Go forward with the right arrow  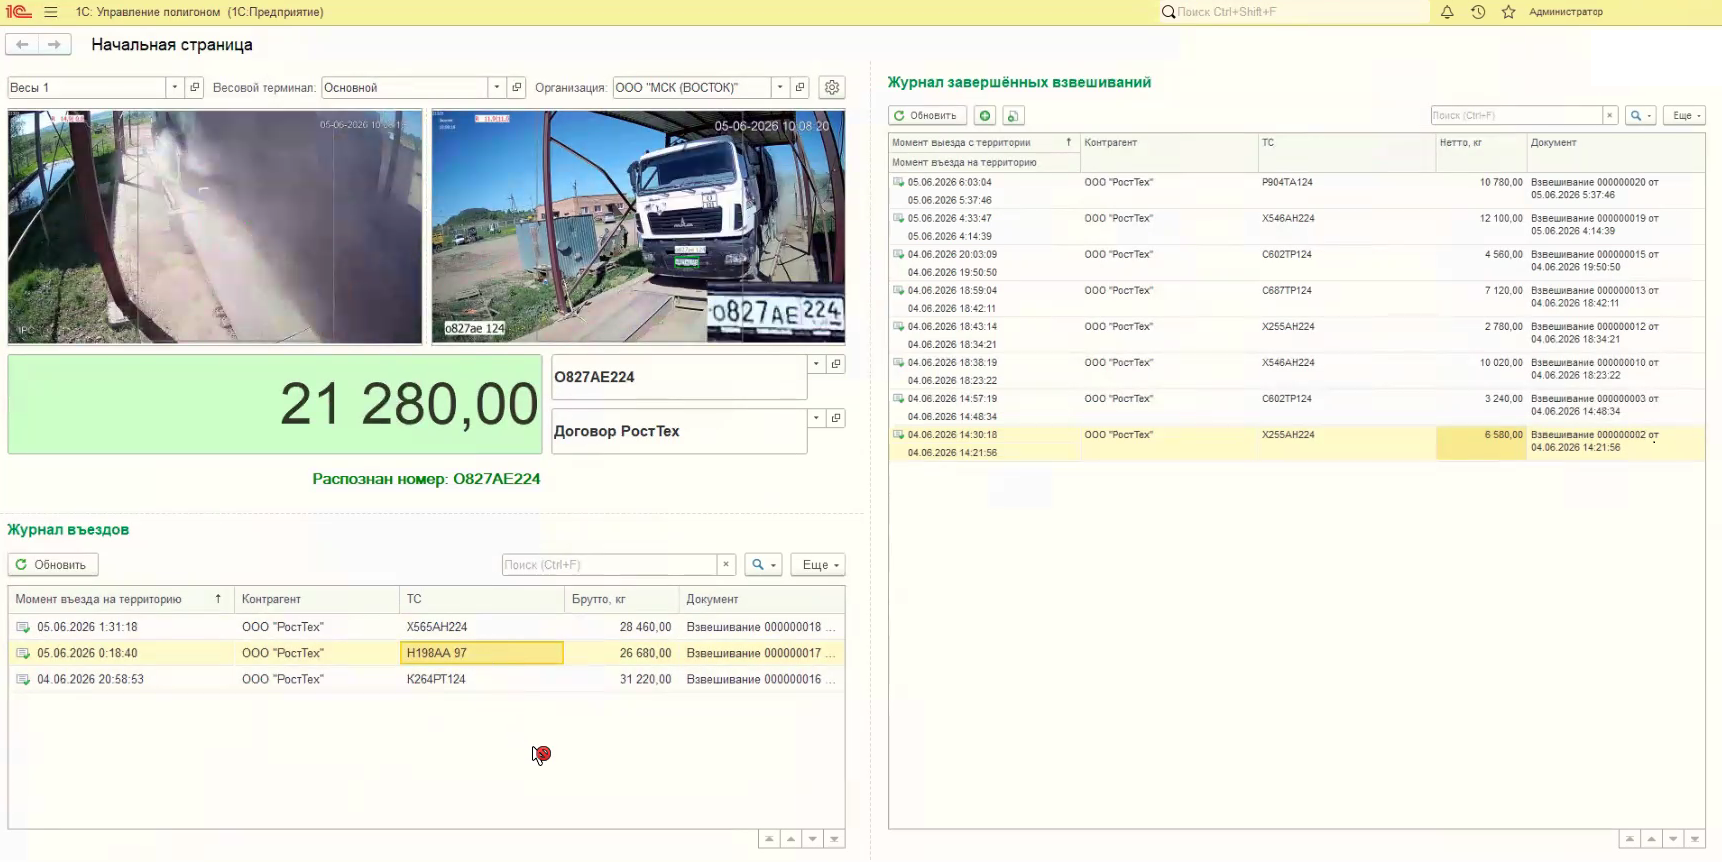point(54,44)
